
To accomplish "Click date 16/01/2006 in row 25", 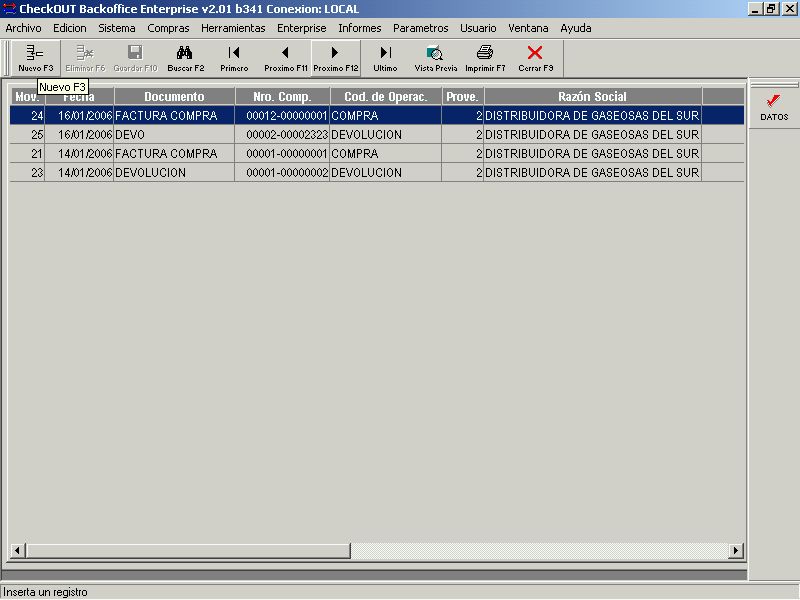I will tap(80, 135).
